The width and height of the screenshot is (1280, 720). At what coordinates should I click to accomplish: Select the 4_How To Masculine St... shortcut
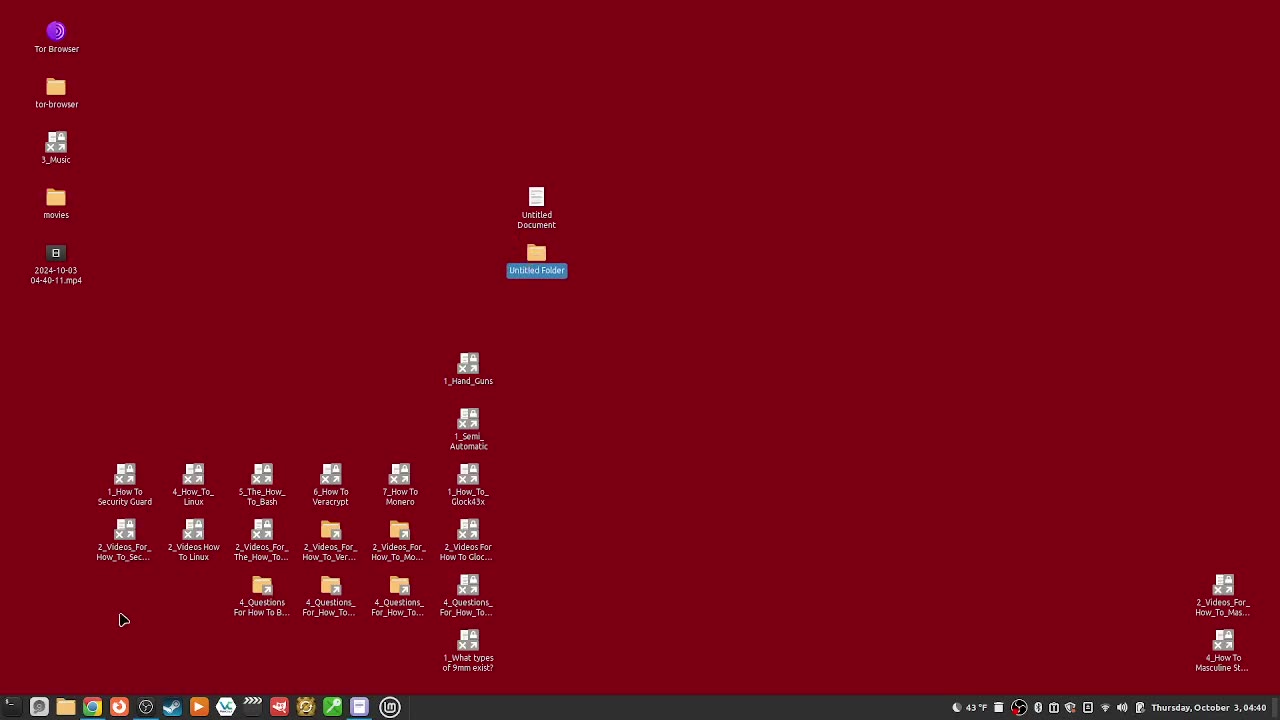coord(1223,651)
